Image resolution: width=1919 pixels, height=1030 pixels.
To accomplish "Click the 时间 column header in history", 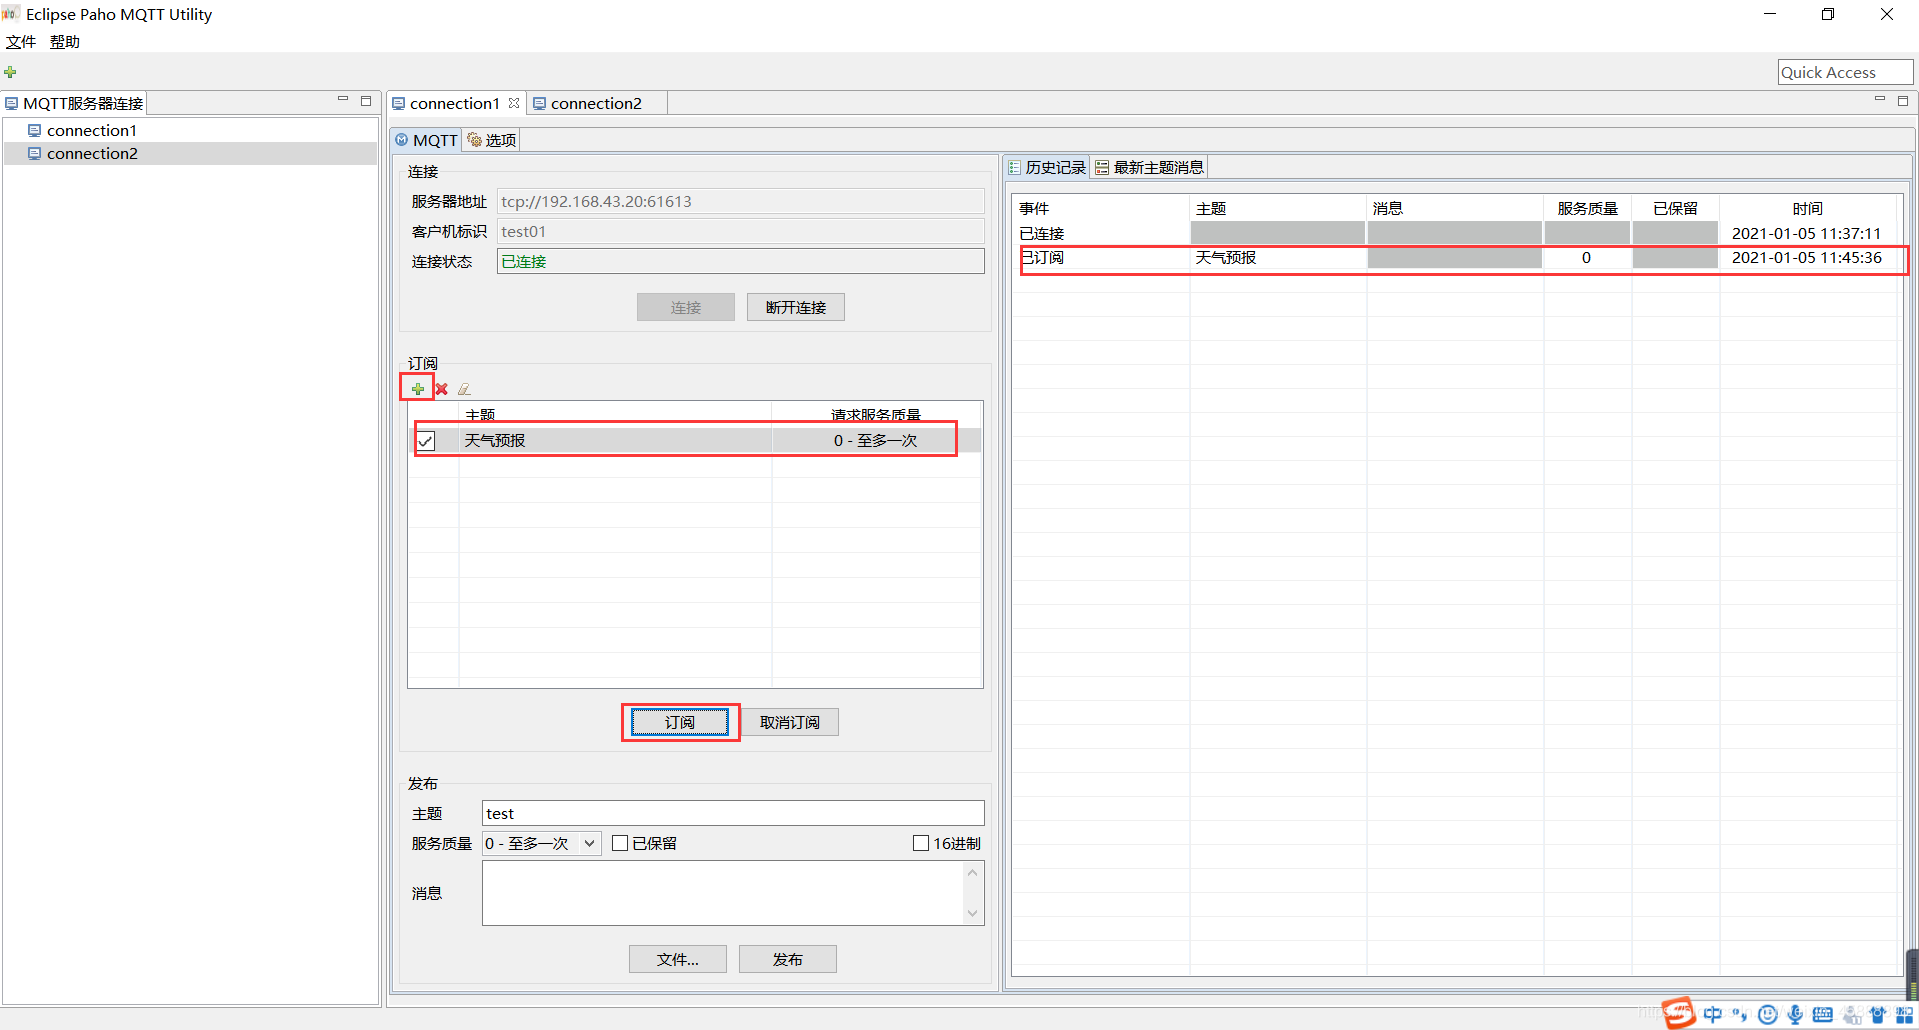I will click(1808, 208).
